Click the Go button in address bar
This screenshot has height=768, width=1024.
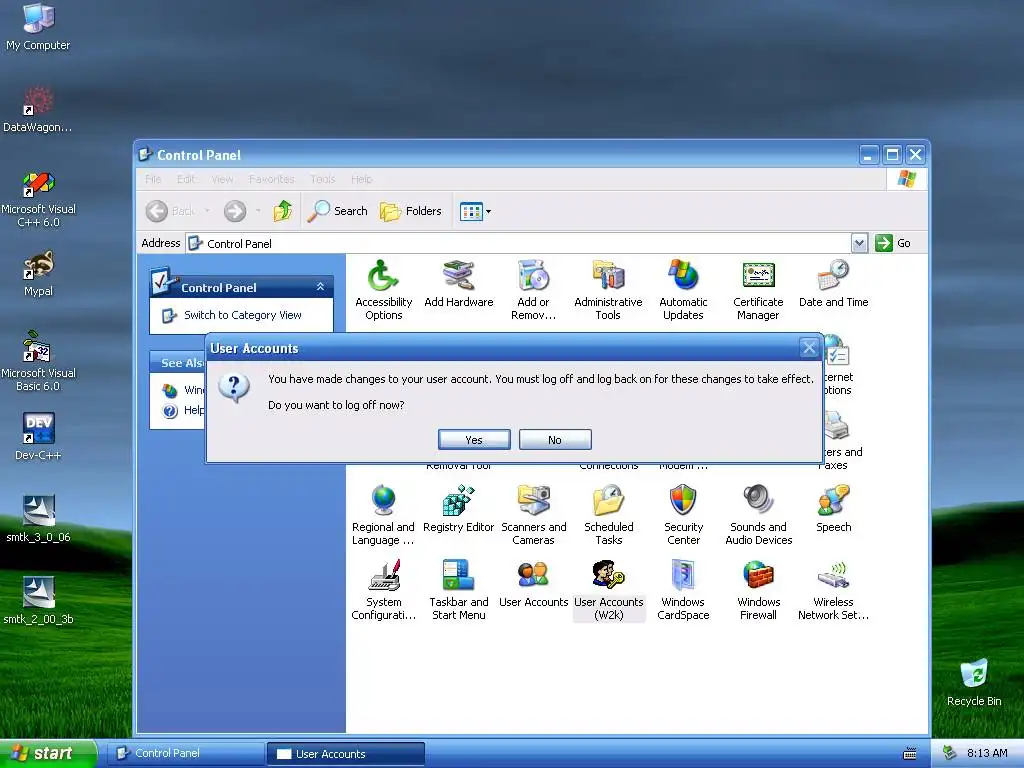(x=893, y=243)
